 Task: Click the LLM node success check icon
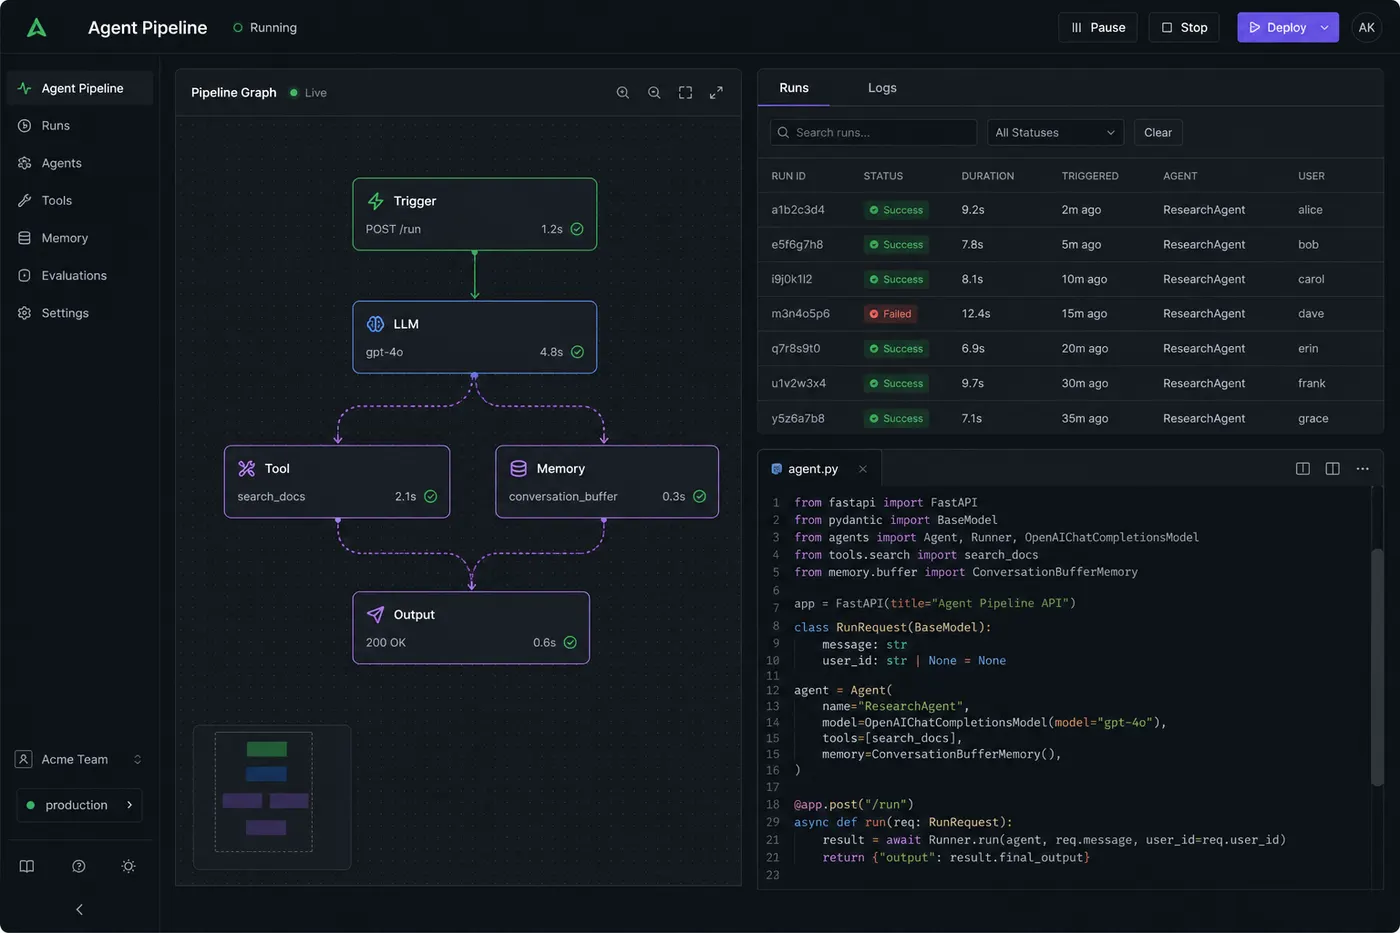pyautogui.click(x=577, y=352)
